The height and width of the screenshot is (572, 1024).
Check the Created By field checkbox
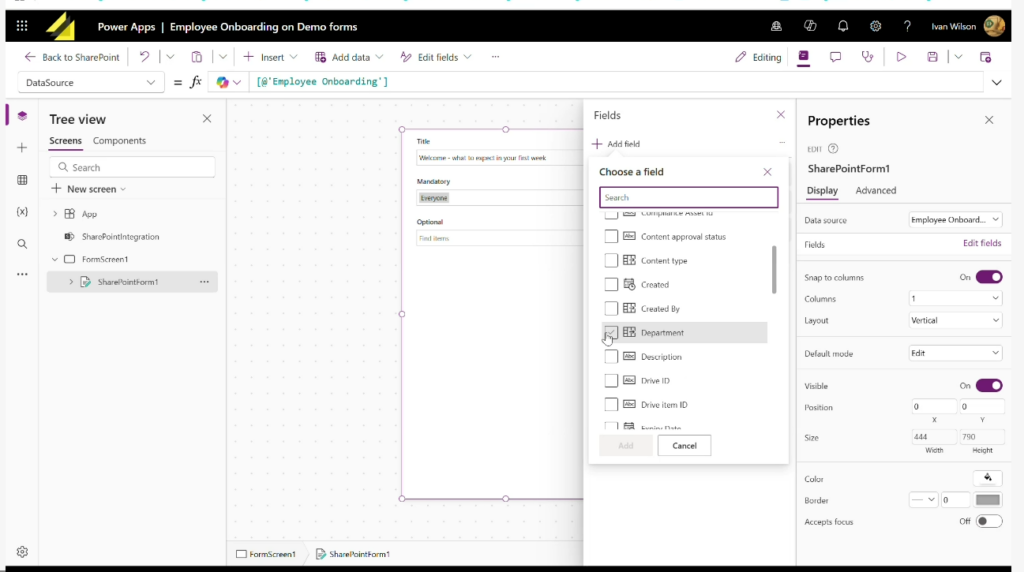coord(611,309)
